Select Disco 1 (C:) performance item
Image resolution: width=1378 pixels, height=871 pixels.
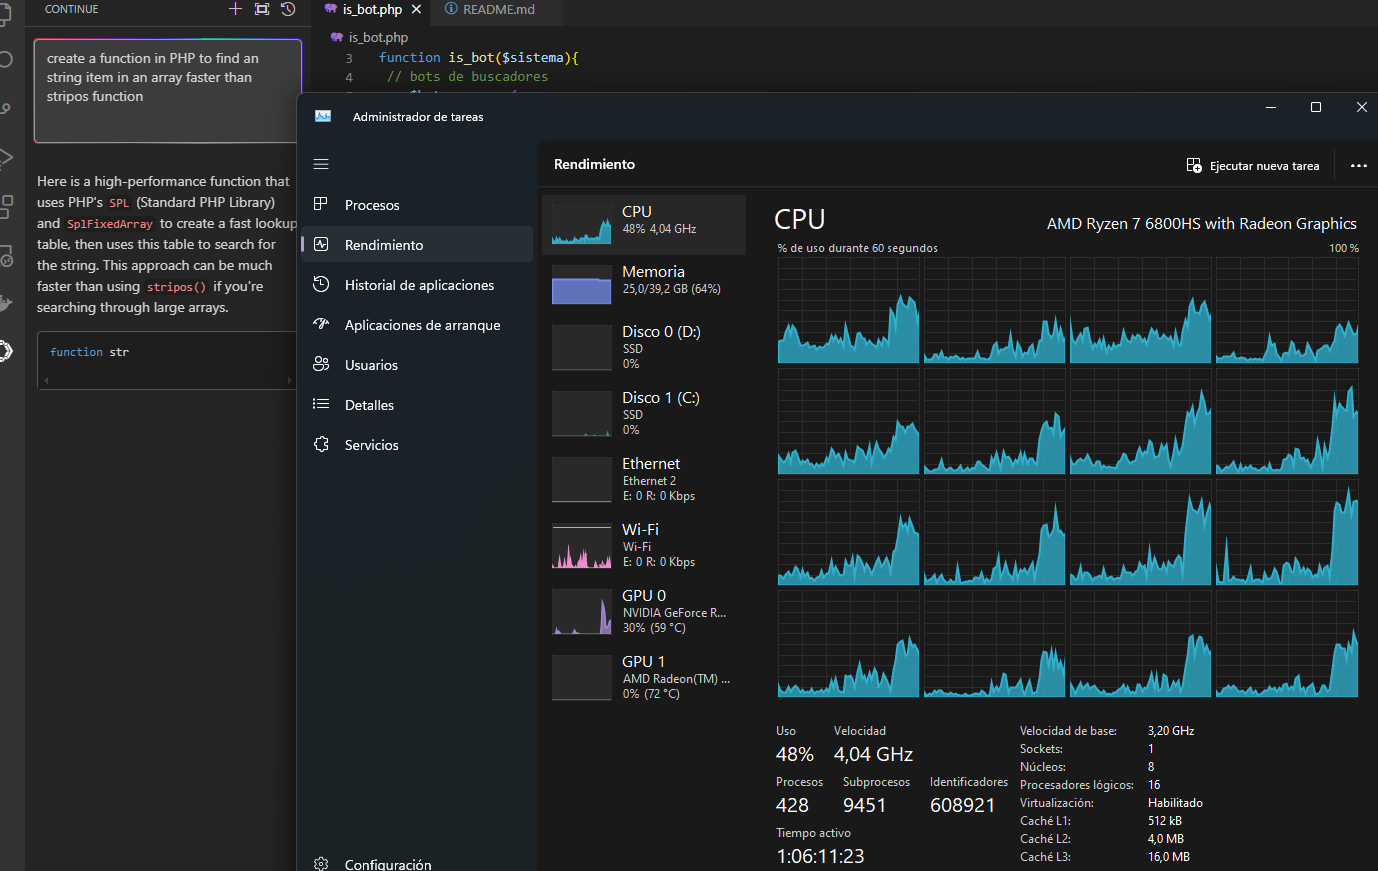644,413
